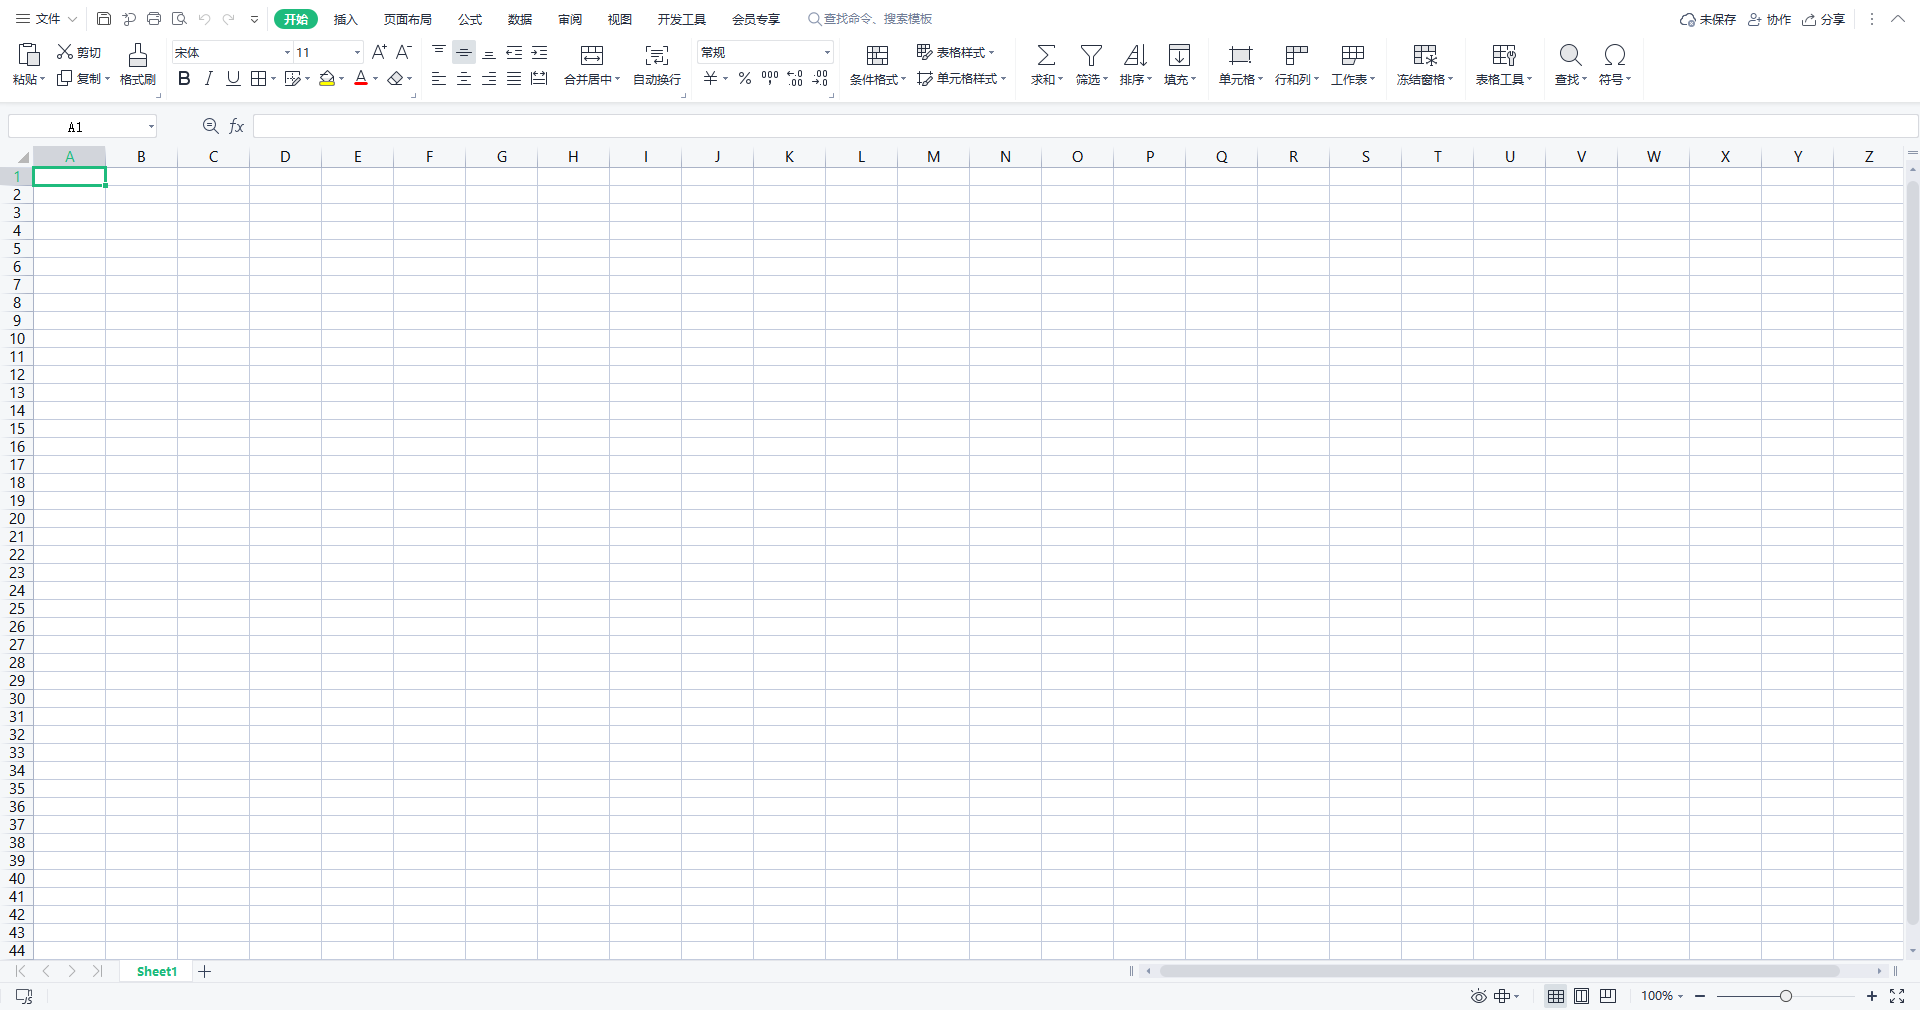Expand the number format dropdown
The width and height of the screenshot is (1920, 1010).
pyautogui.click(x=827, y=53)
